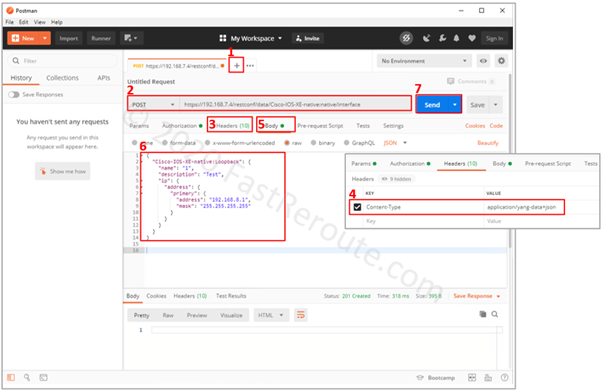Viewport: 602px width, 392px height.
Task: Toggle the Save Responses switch
Action: pos(14,94)
